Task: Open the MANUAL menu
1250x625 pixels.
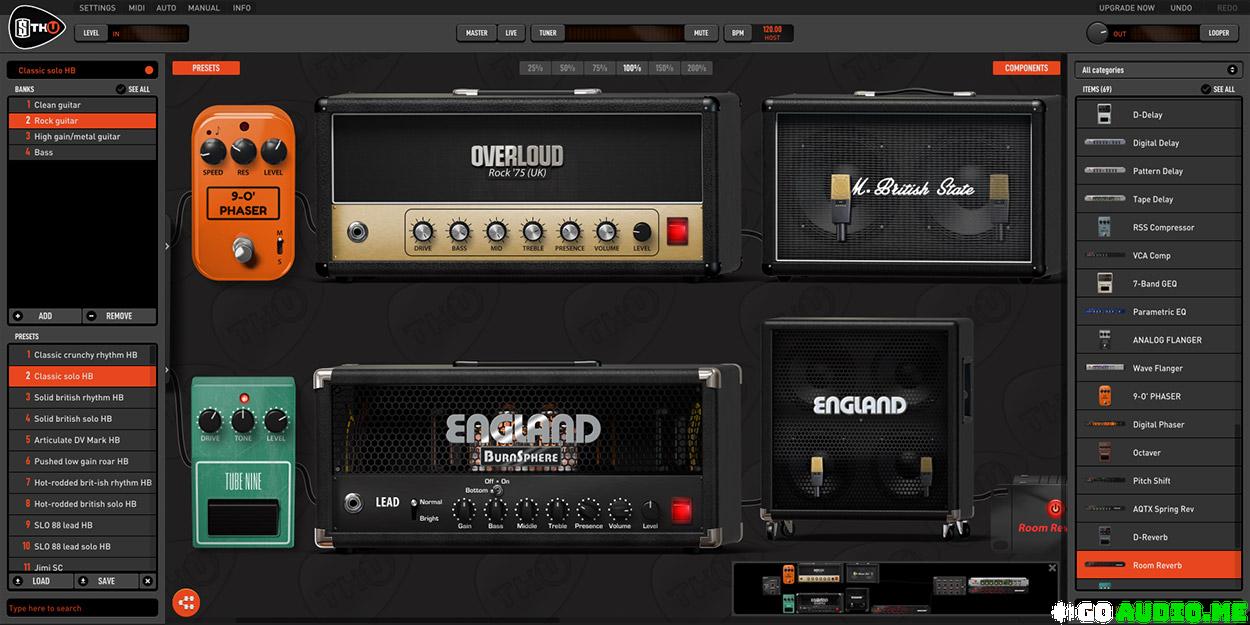Action: (204, 8)
